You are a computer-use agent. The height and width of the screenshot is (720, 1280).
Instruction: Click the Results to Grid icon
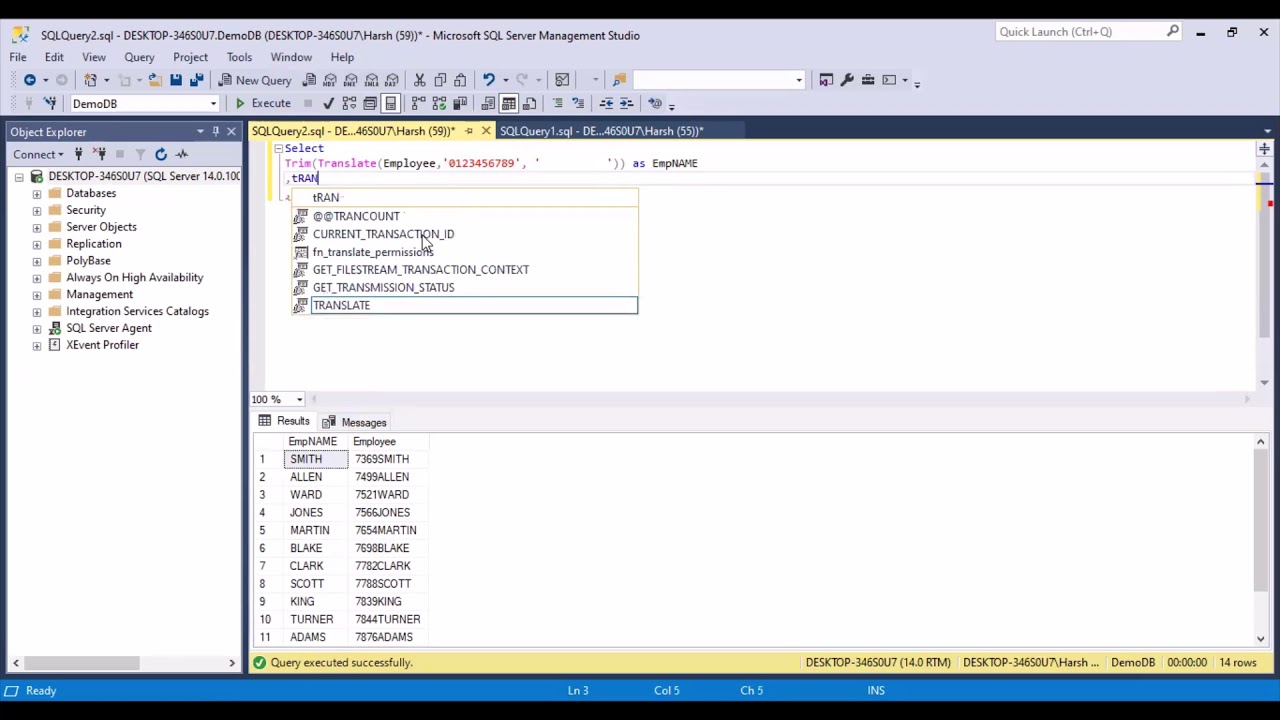[508, 103]
